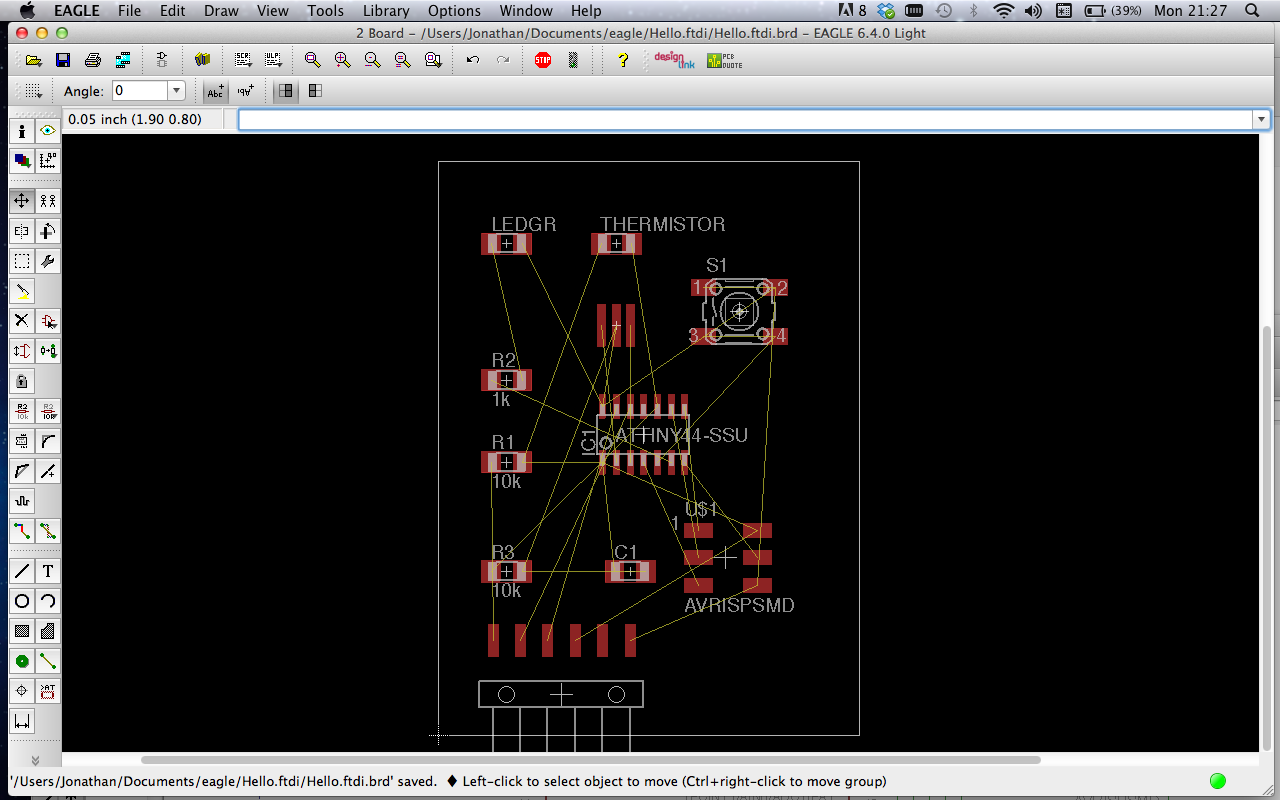Select the Name tool
Image resolution: width=1280 pixels, height=800 pixels.
22,411
